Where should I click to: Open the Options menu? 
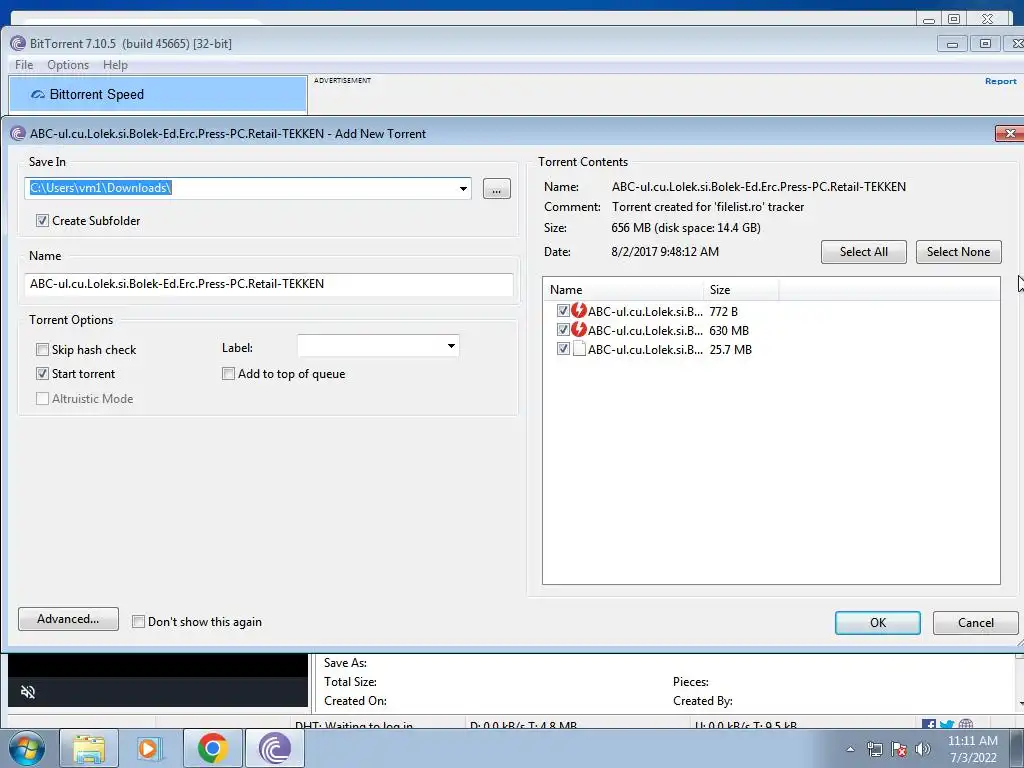pyautogui.click(x=68, y=65)
